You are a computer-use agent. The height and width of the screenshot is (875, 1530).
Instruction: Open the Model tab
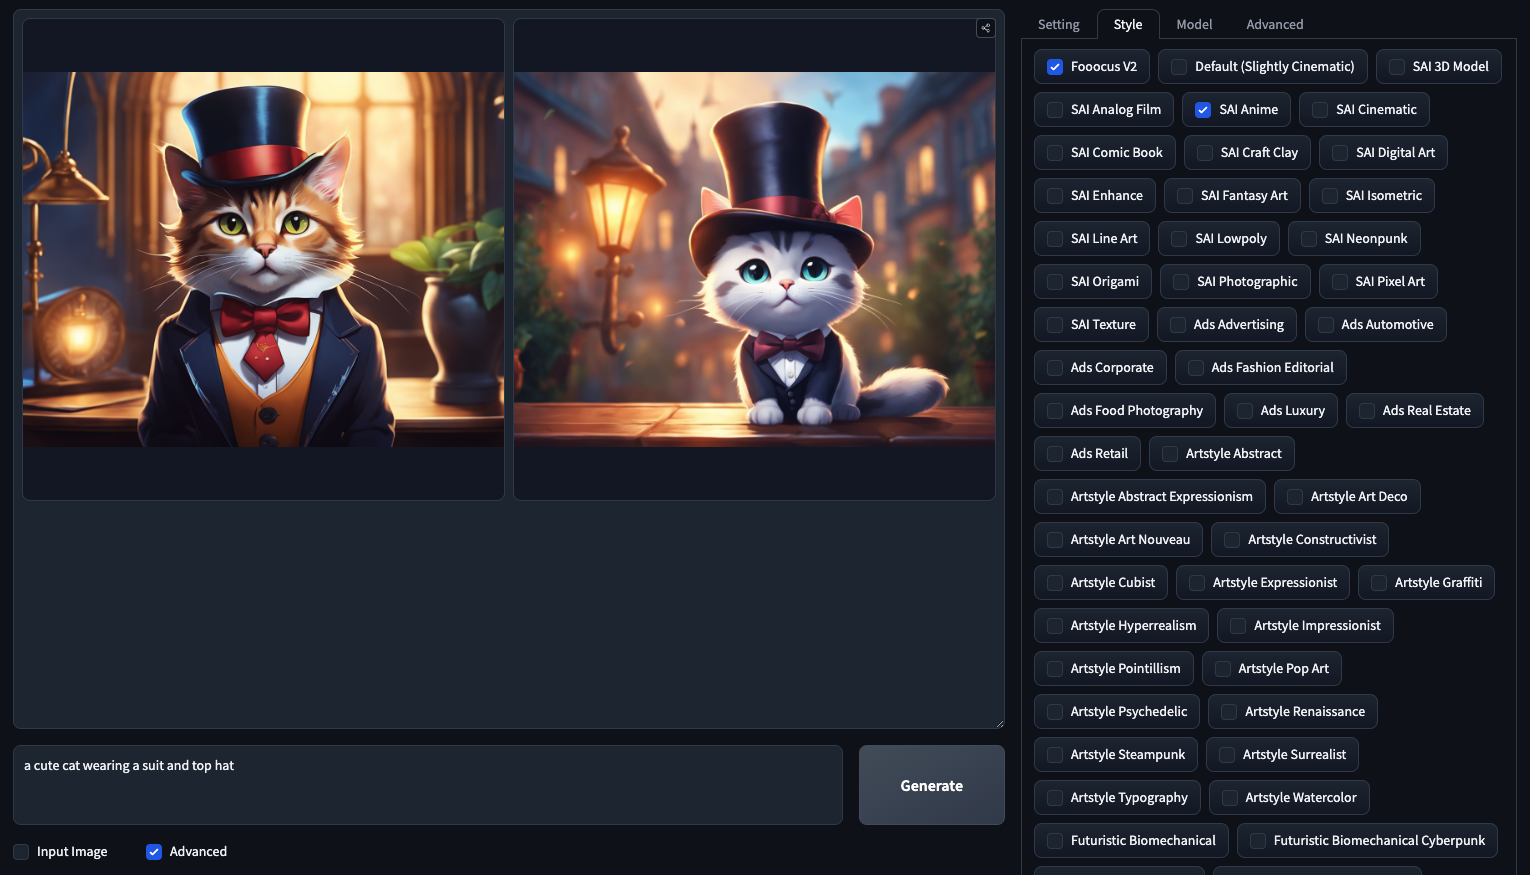(1194, 24)
